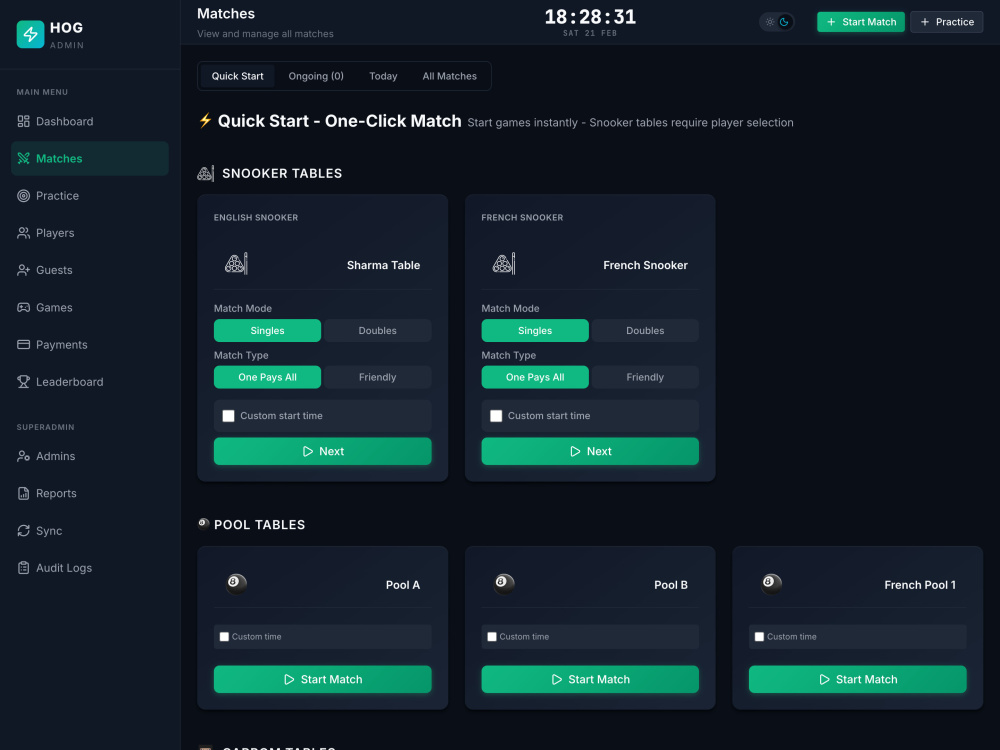Click the FRENCH SNOOKER card label
Viewport: 1000px width, 750px height.
(522, 217)
